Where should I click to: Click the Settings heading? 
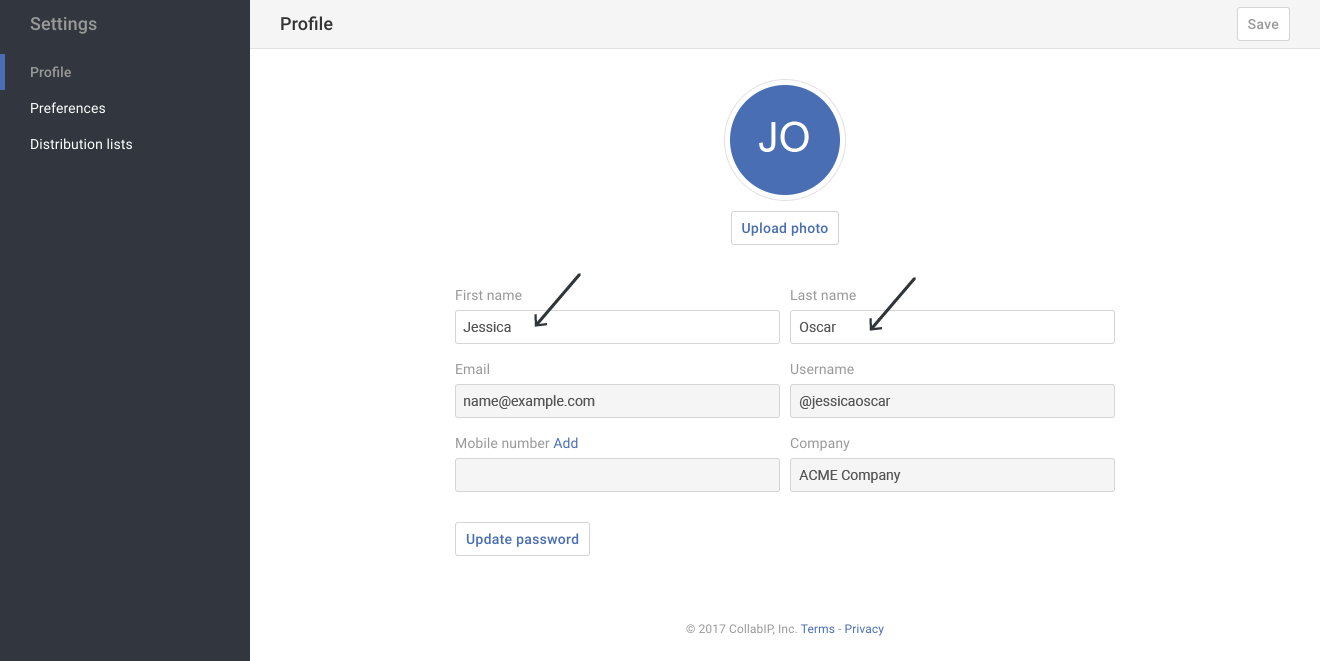click(x=63, y=23)
